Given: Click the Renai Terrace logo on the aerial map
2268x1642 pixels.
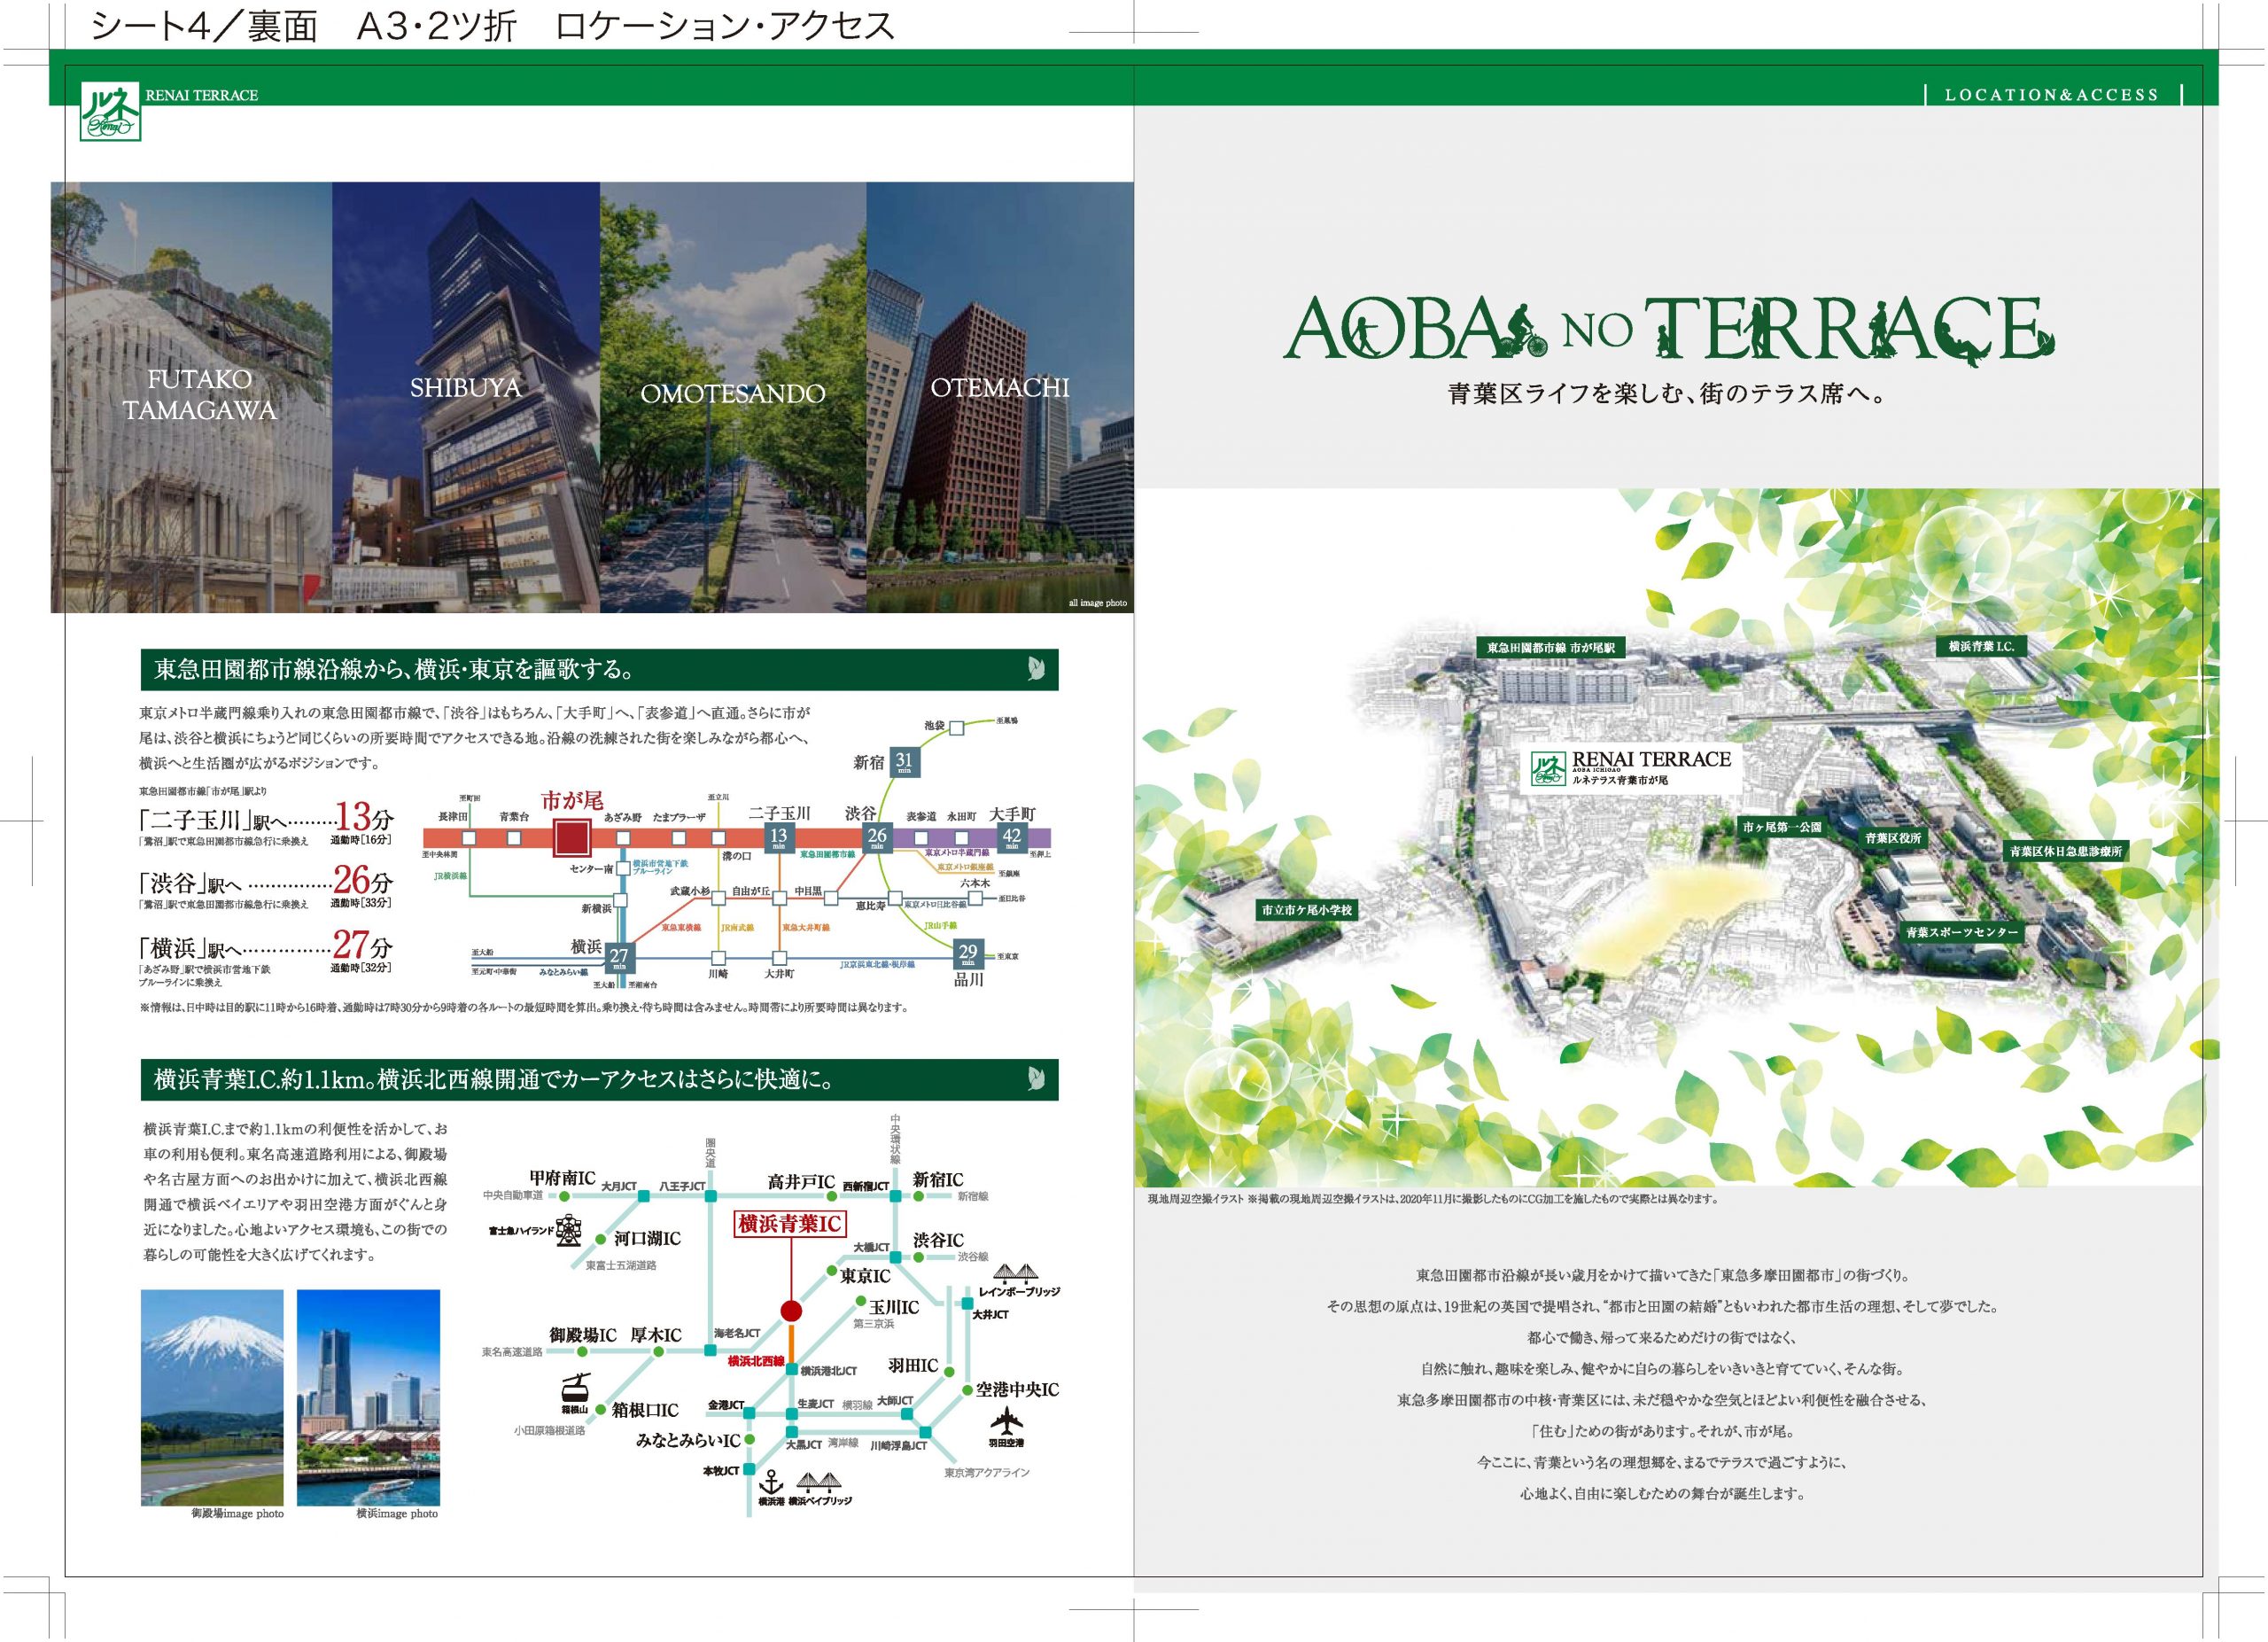Looking at the screenshot, I should point(1630,767).
